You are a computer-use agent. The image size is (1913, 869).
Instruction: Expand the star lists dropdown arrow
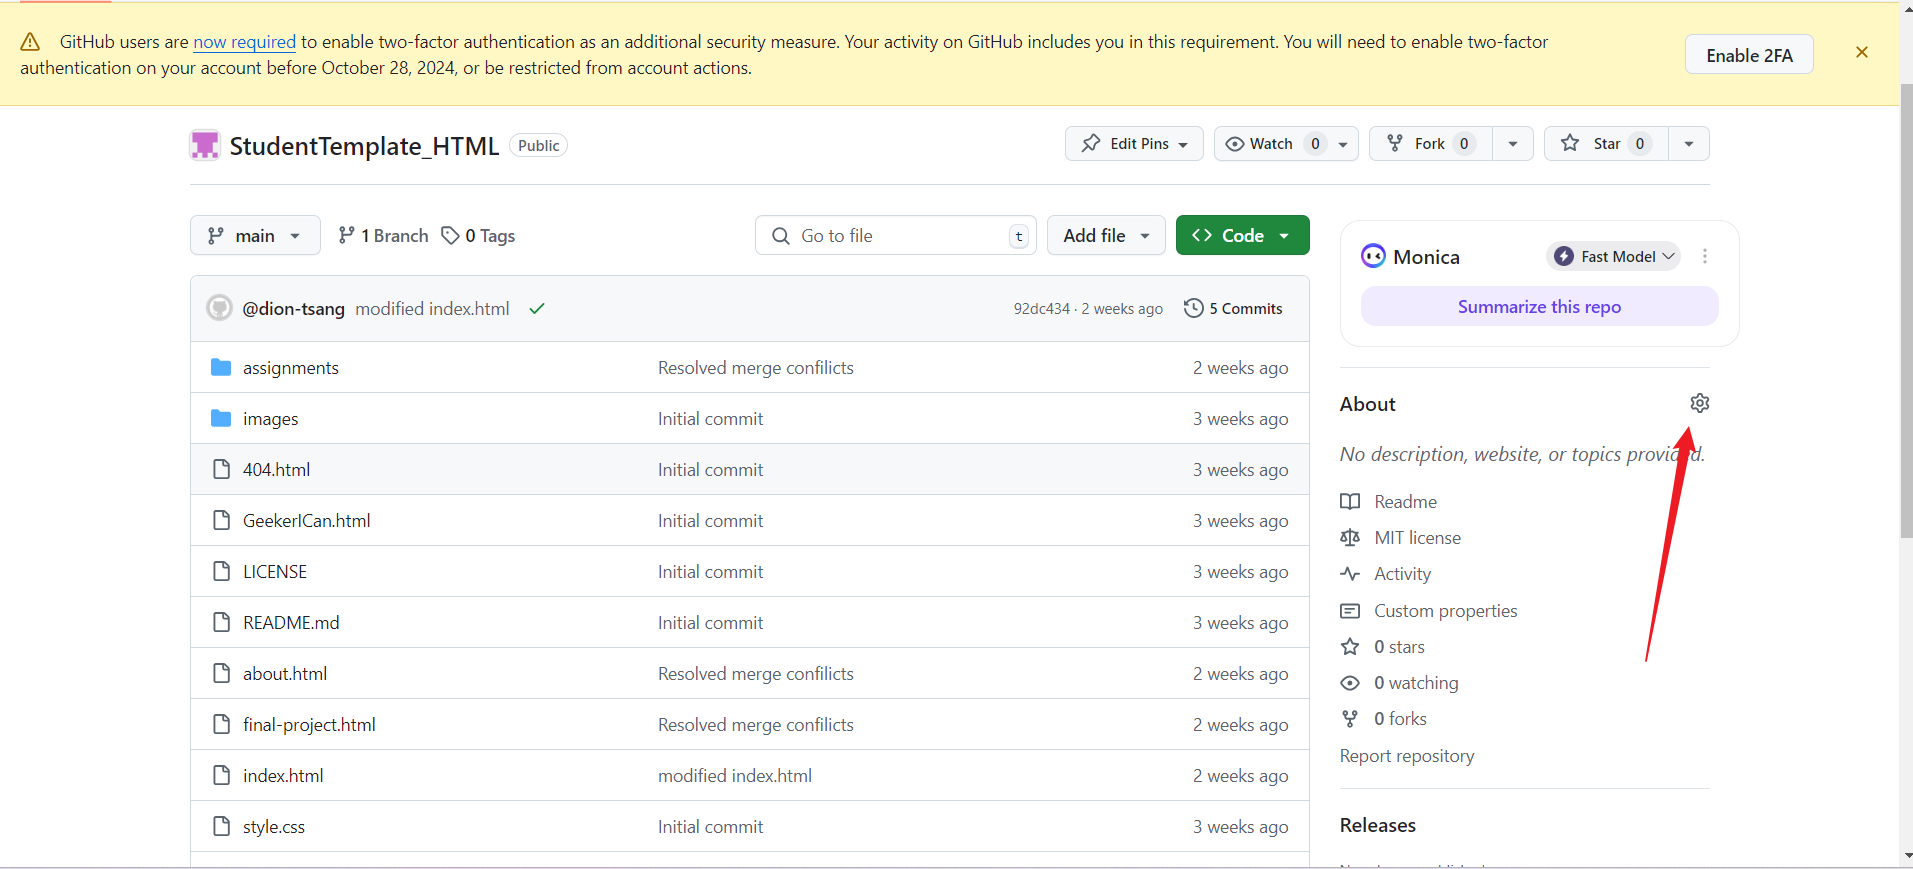tap(1688, 144)
